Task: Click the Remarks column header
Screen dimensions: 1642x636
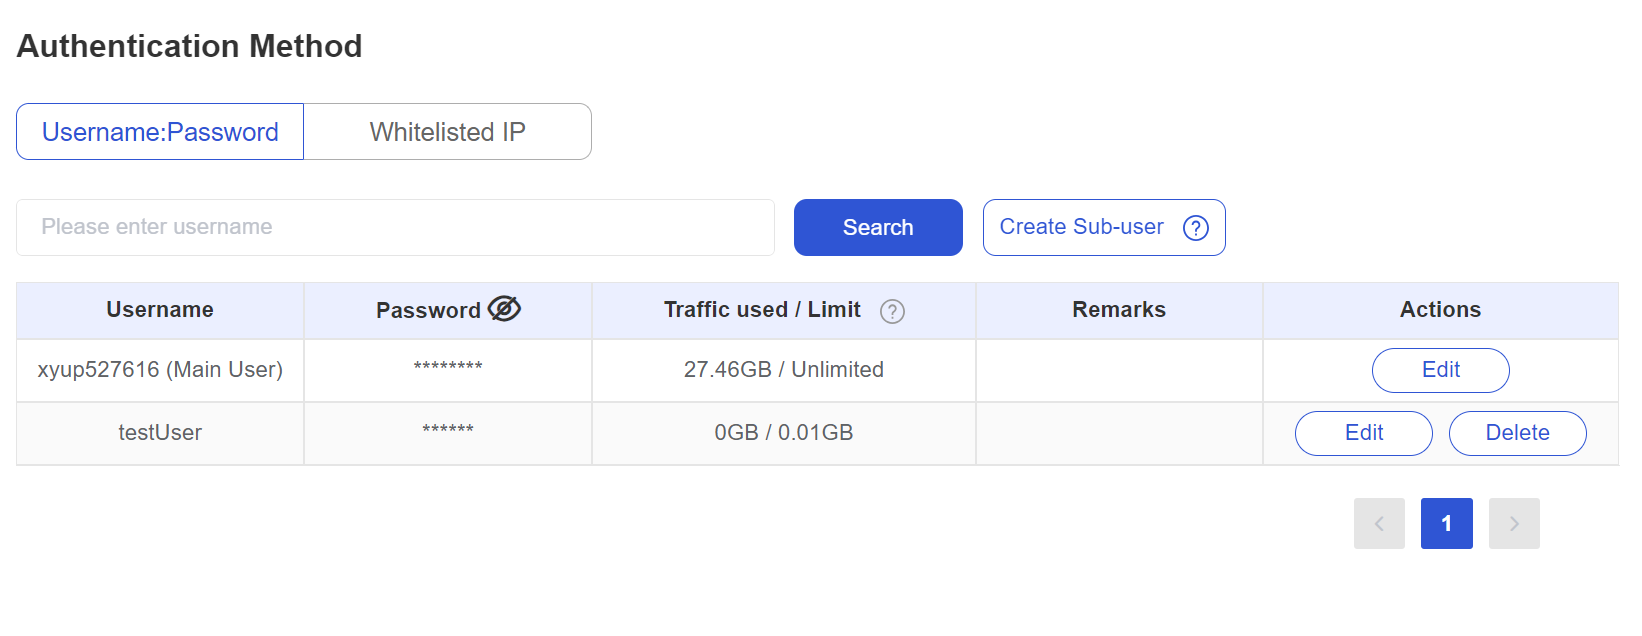Action: click(1118, 310)
